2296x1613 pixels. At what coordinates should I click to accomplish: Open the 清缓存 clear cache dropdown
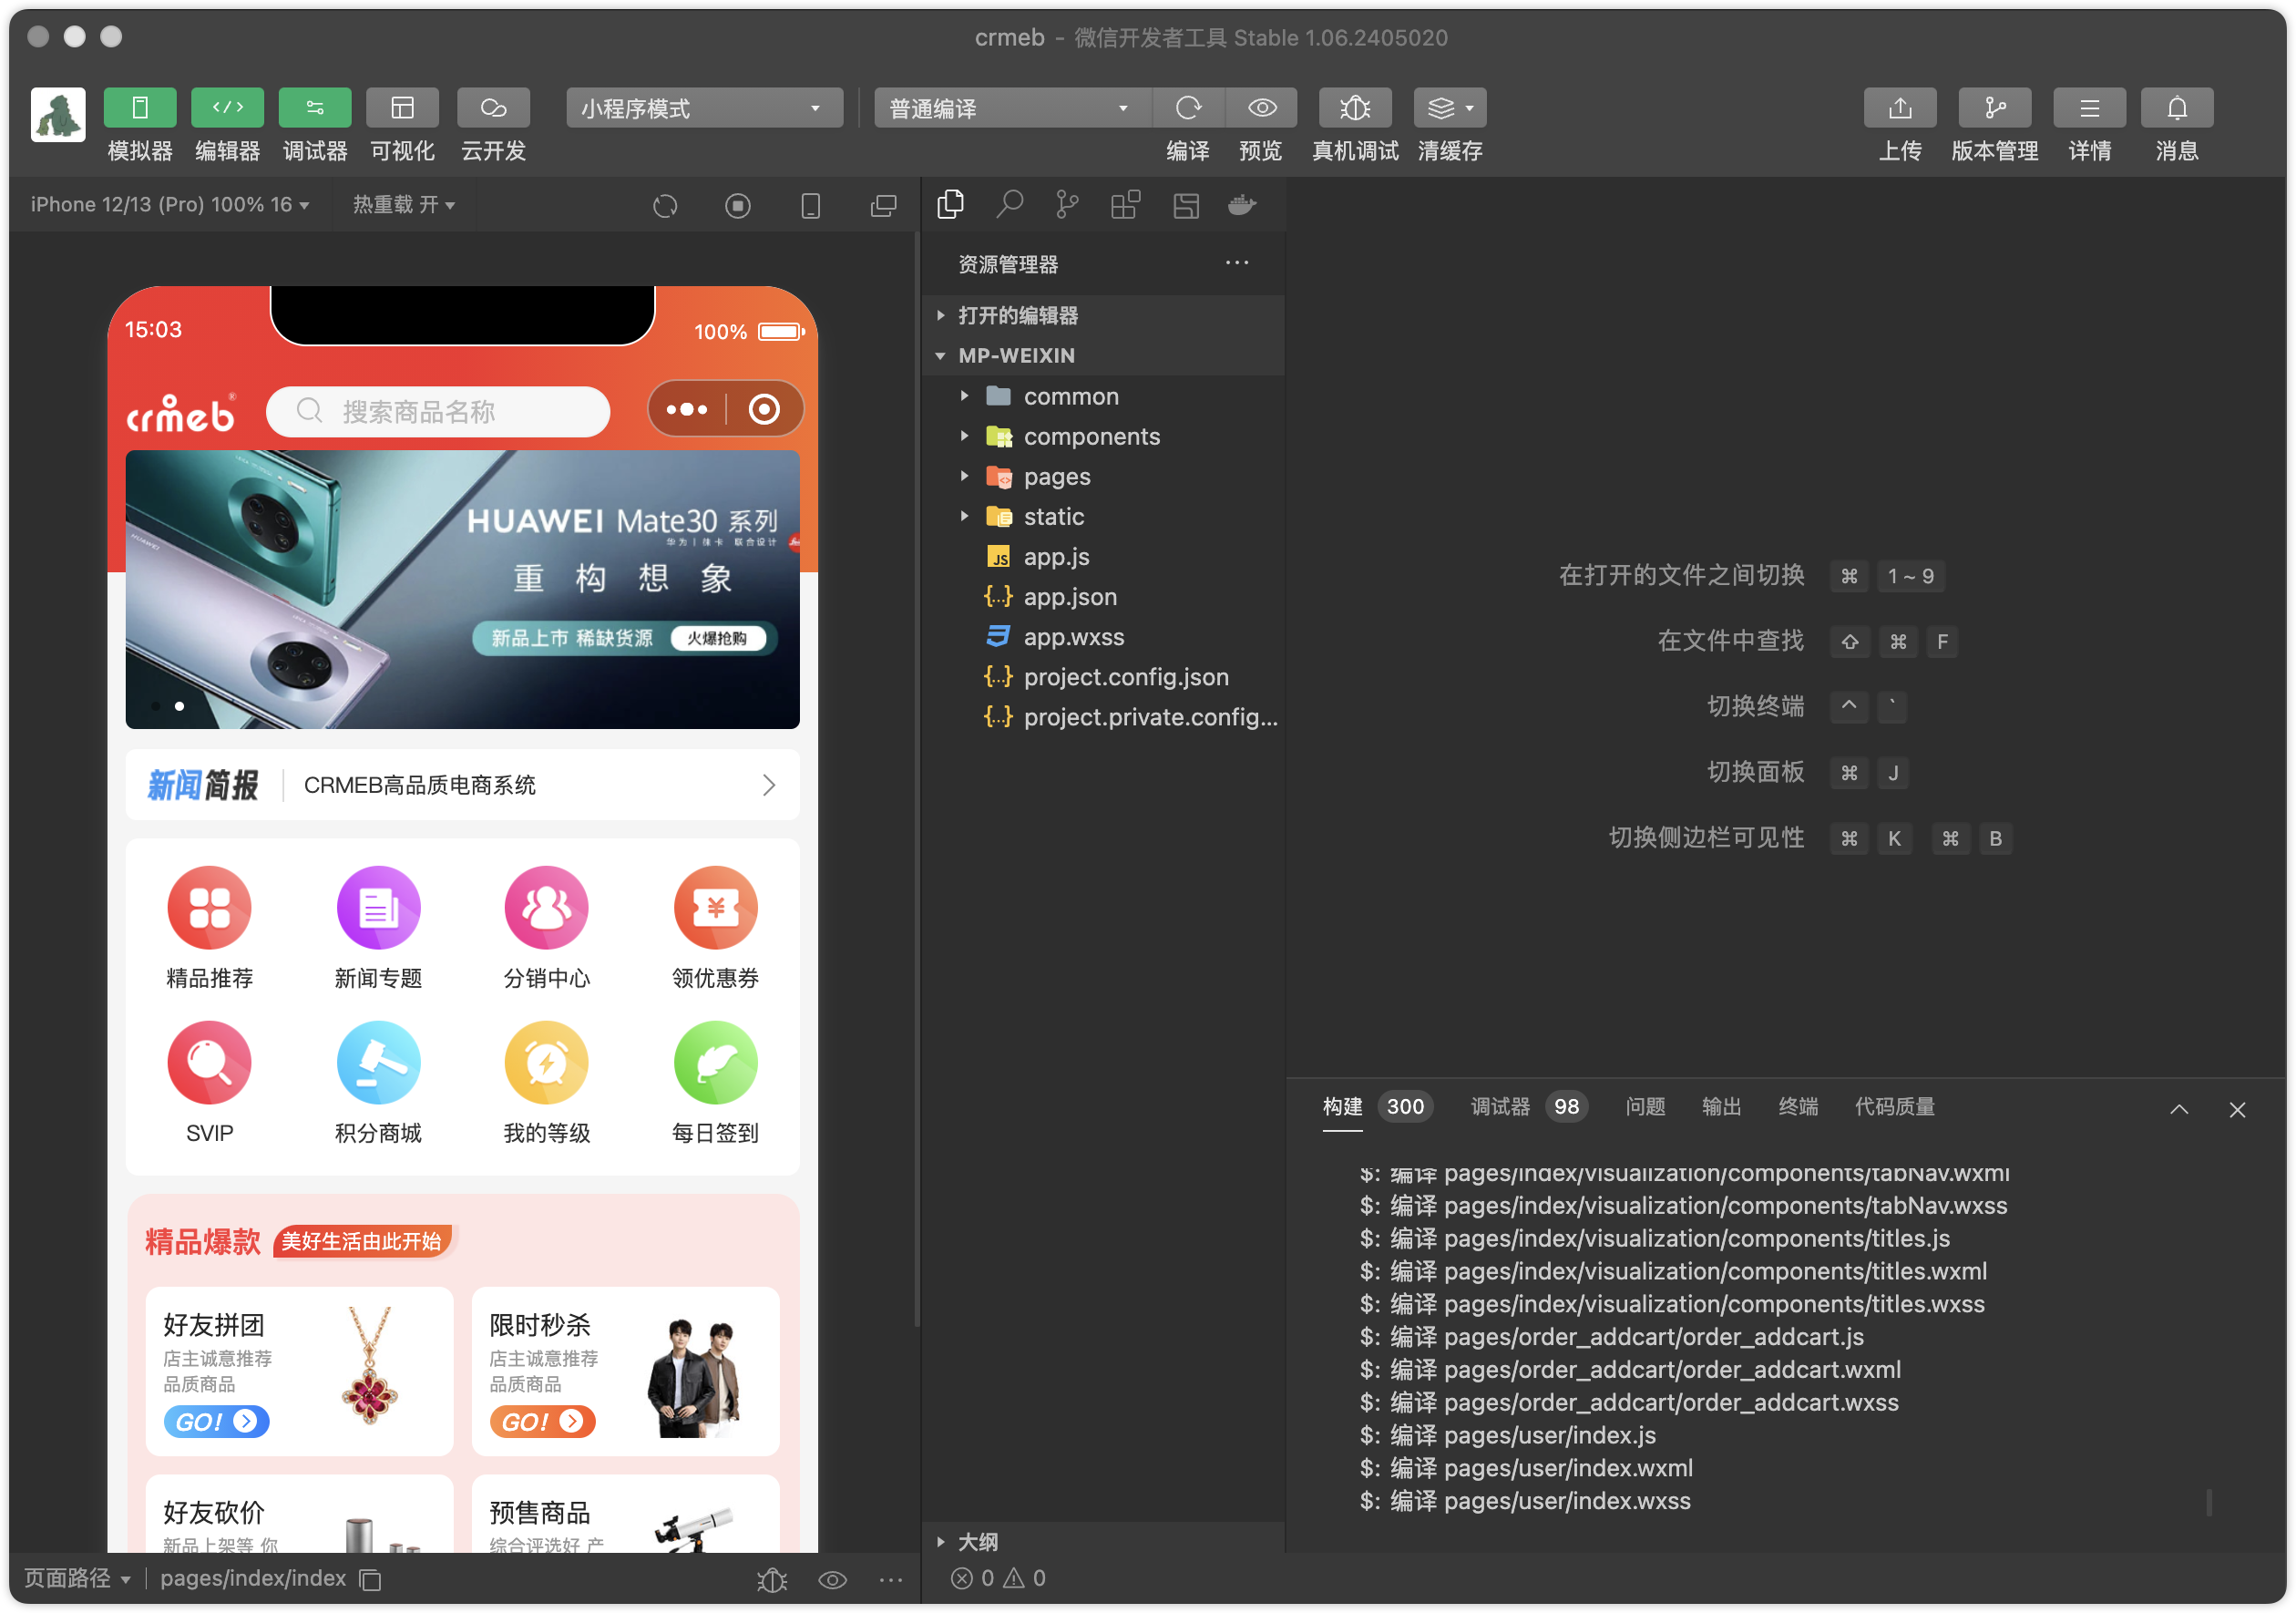pyautogui.click(x=1450, y=108)
